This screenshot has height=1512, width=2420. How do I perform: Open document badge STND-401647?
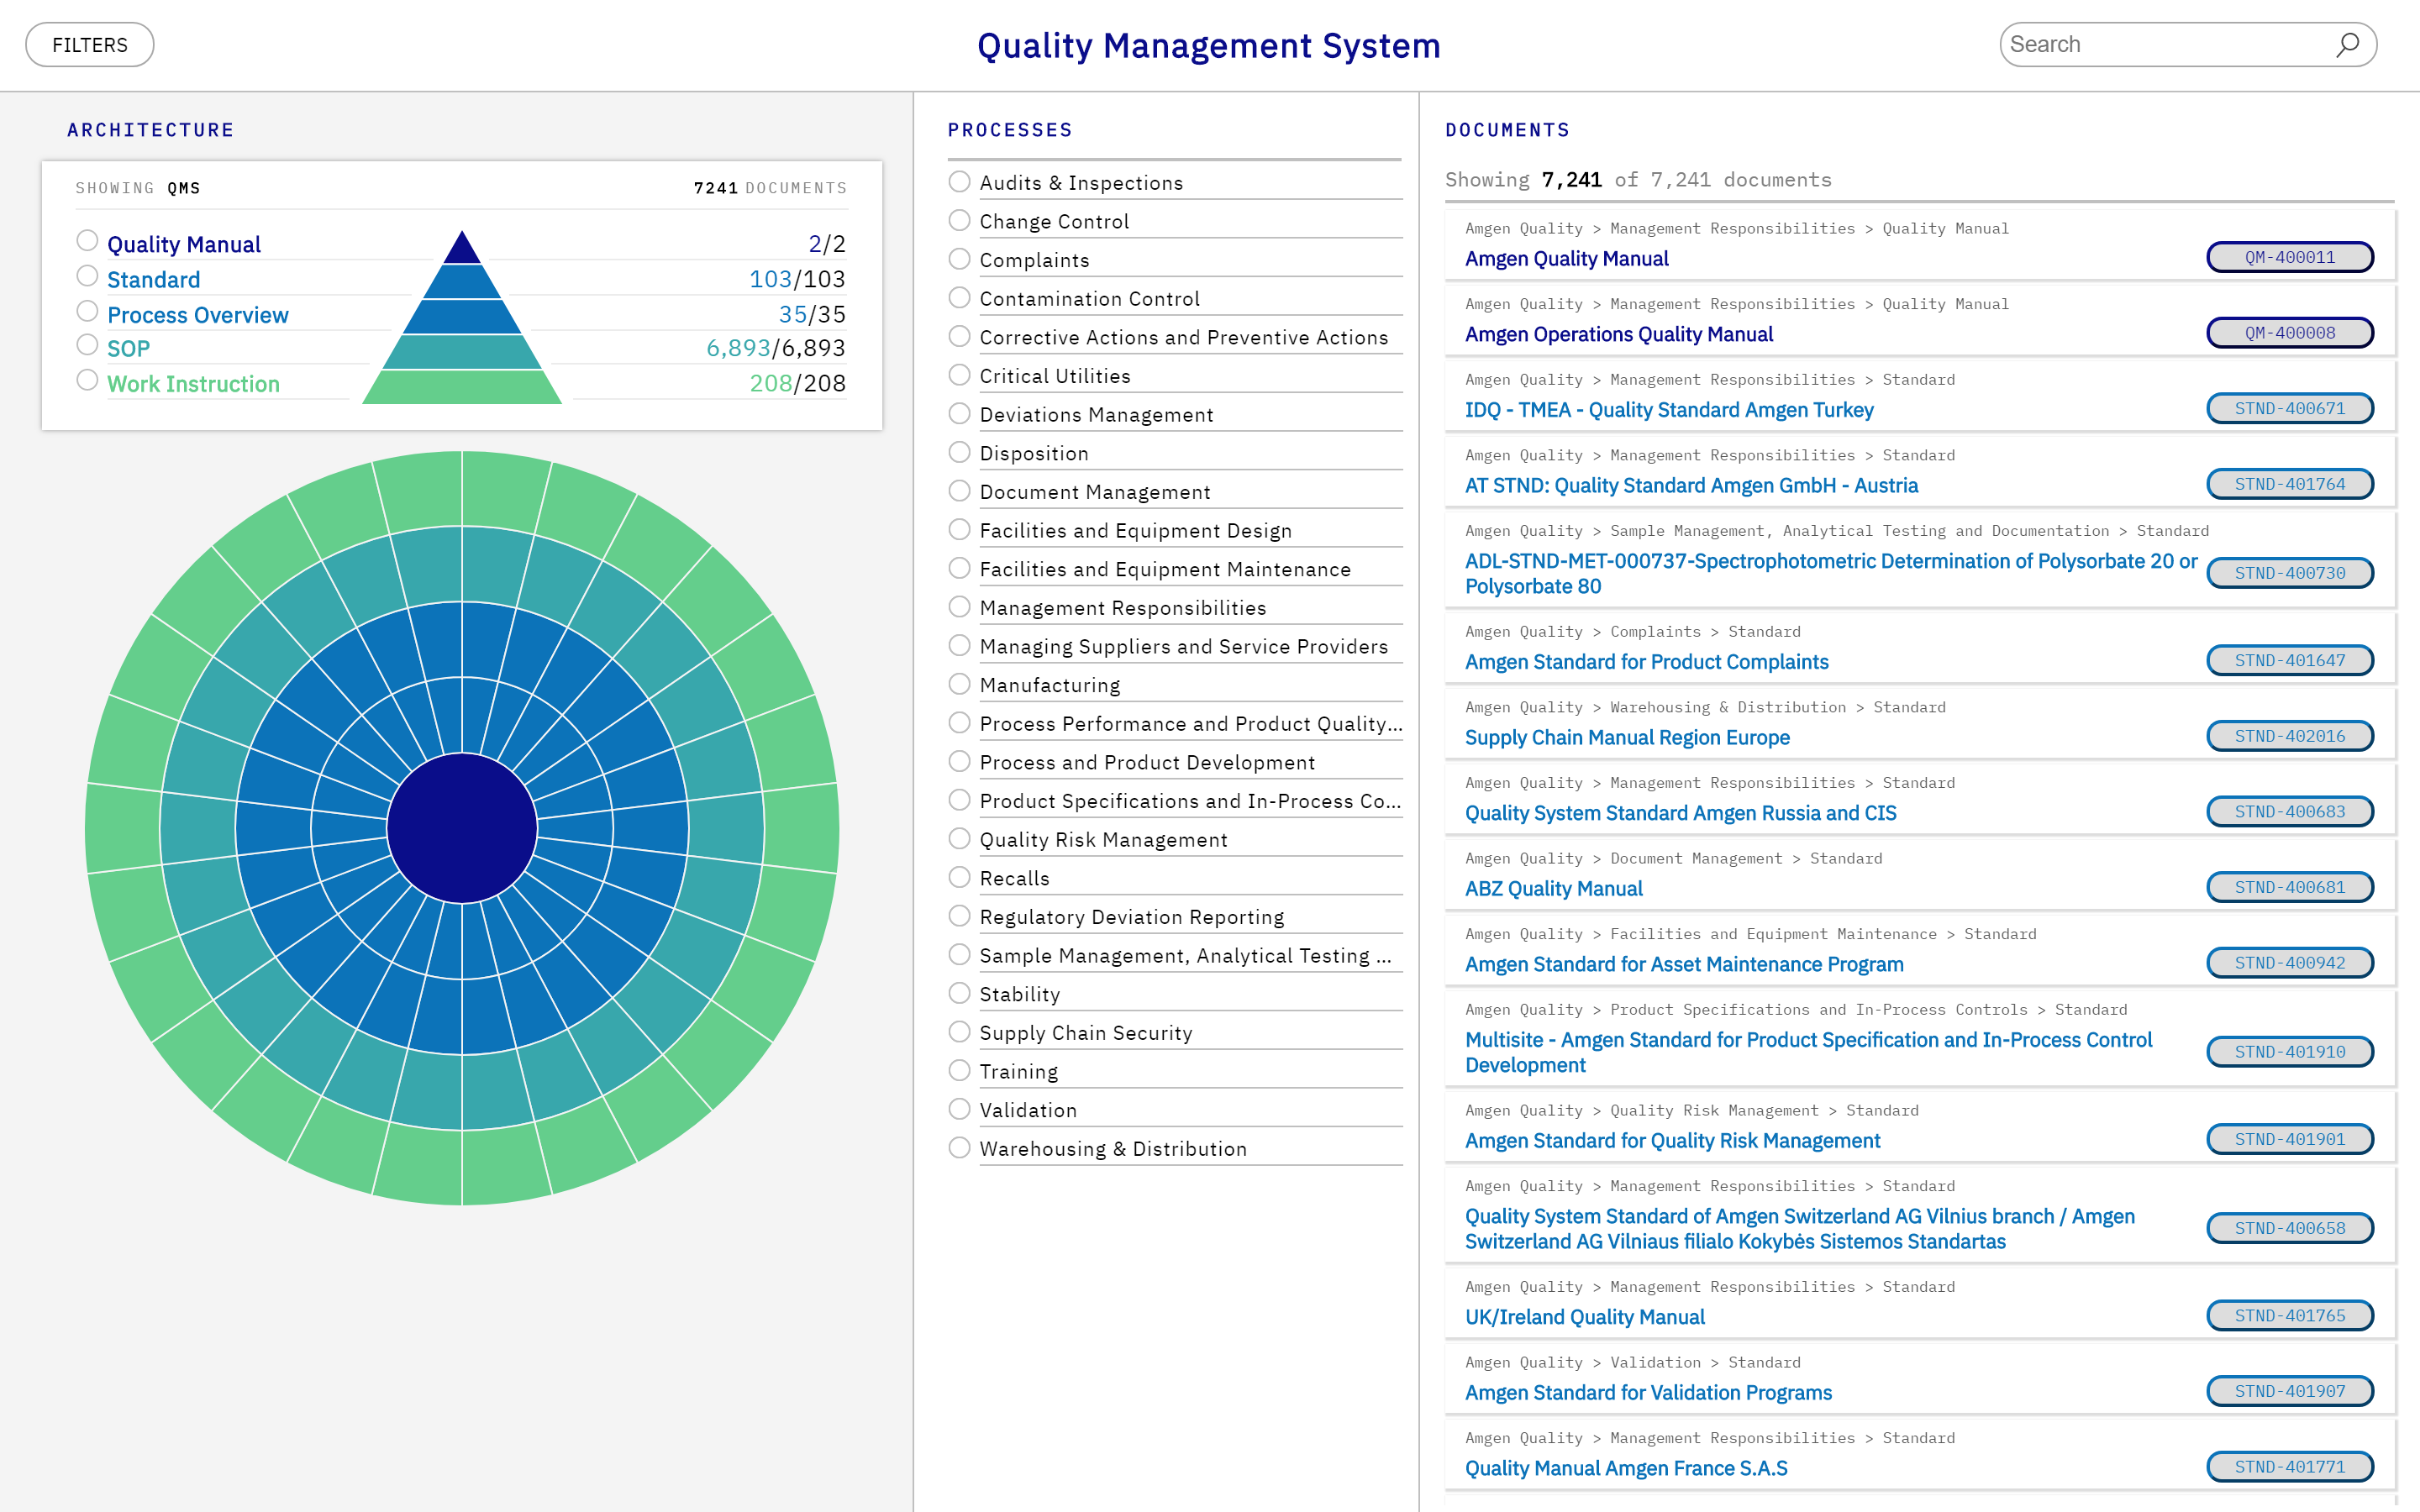pyautogui.click(x=2290, y=660)
